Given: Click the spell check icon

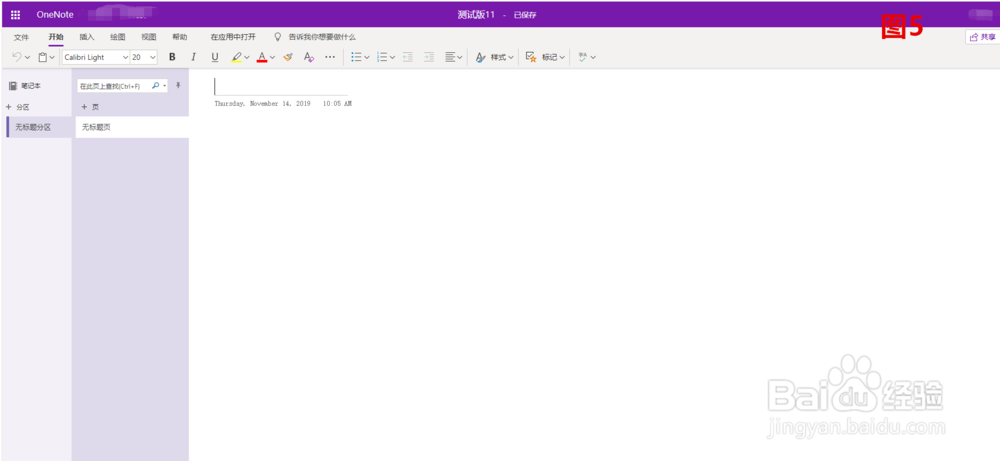Looking at the screenshot, I should (582, 57).
